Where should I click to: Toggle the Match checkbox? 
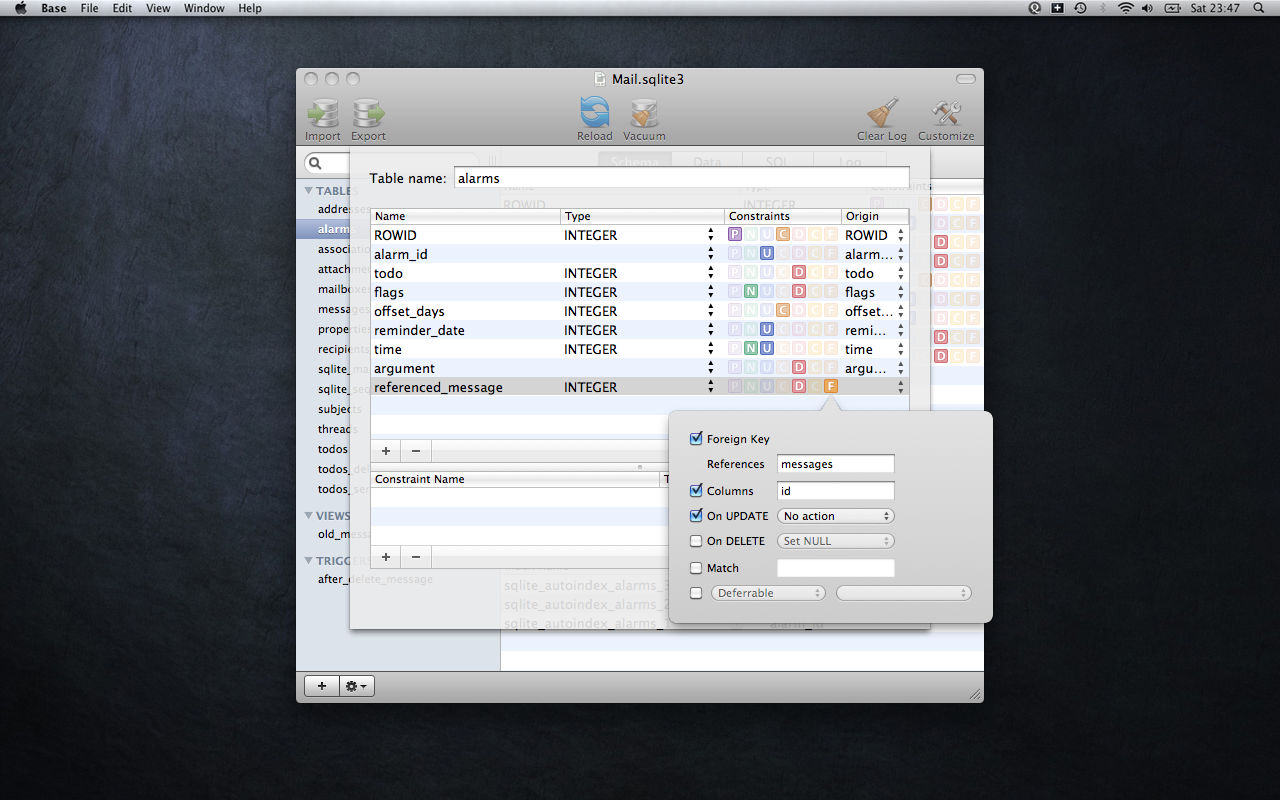coord(696,568)
